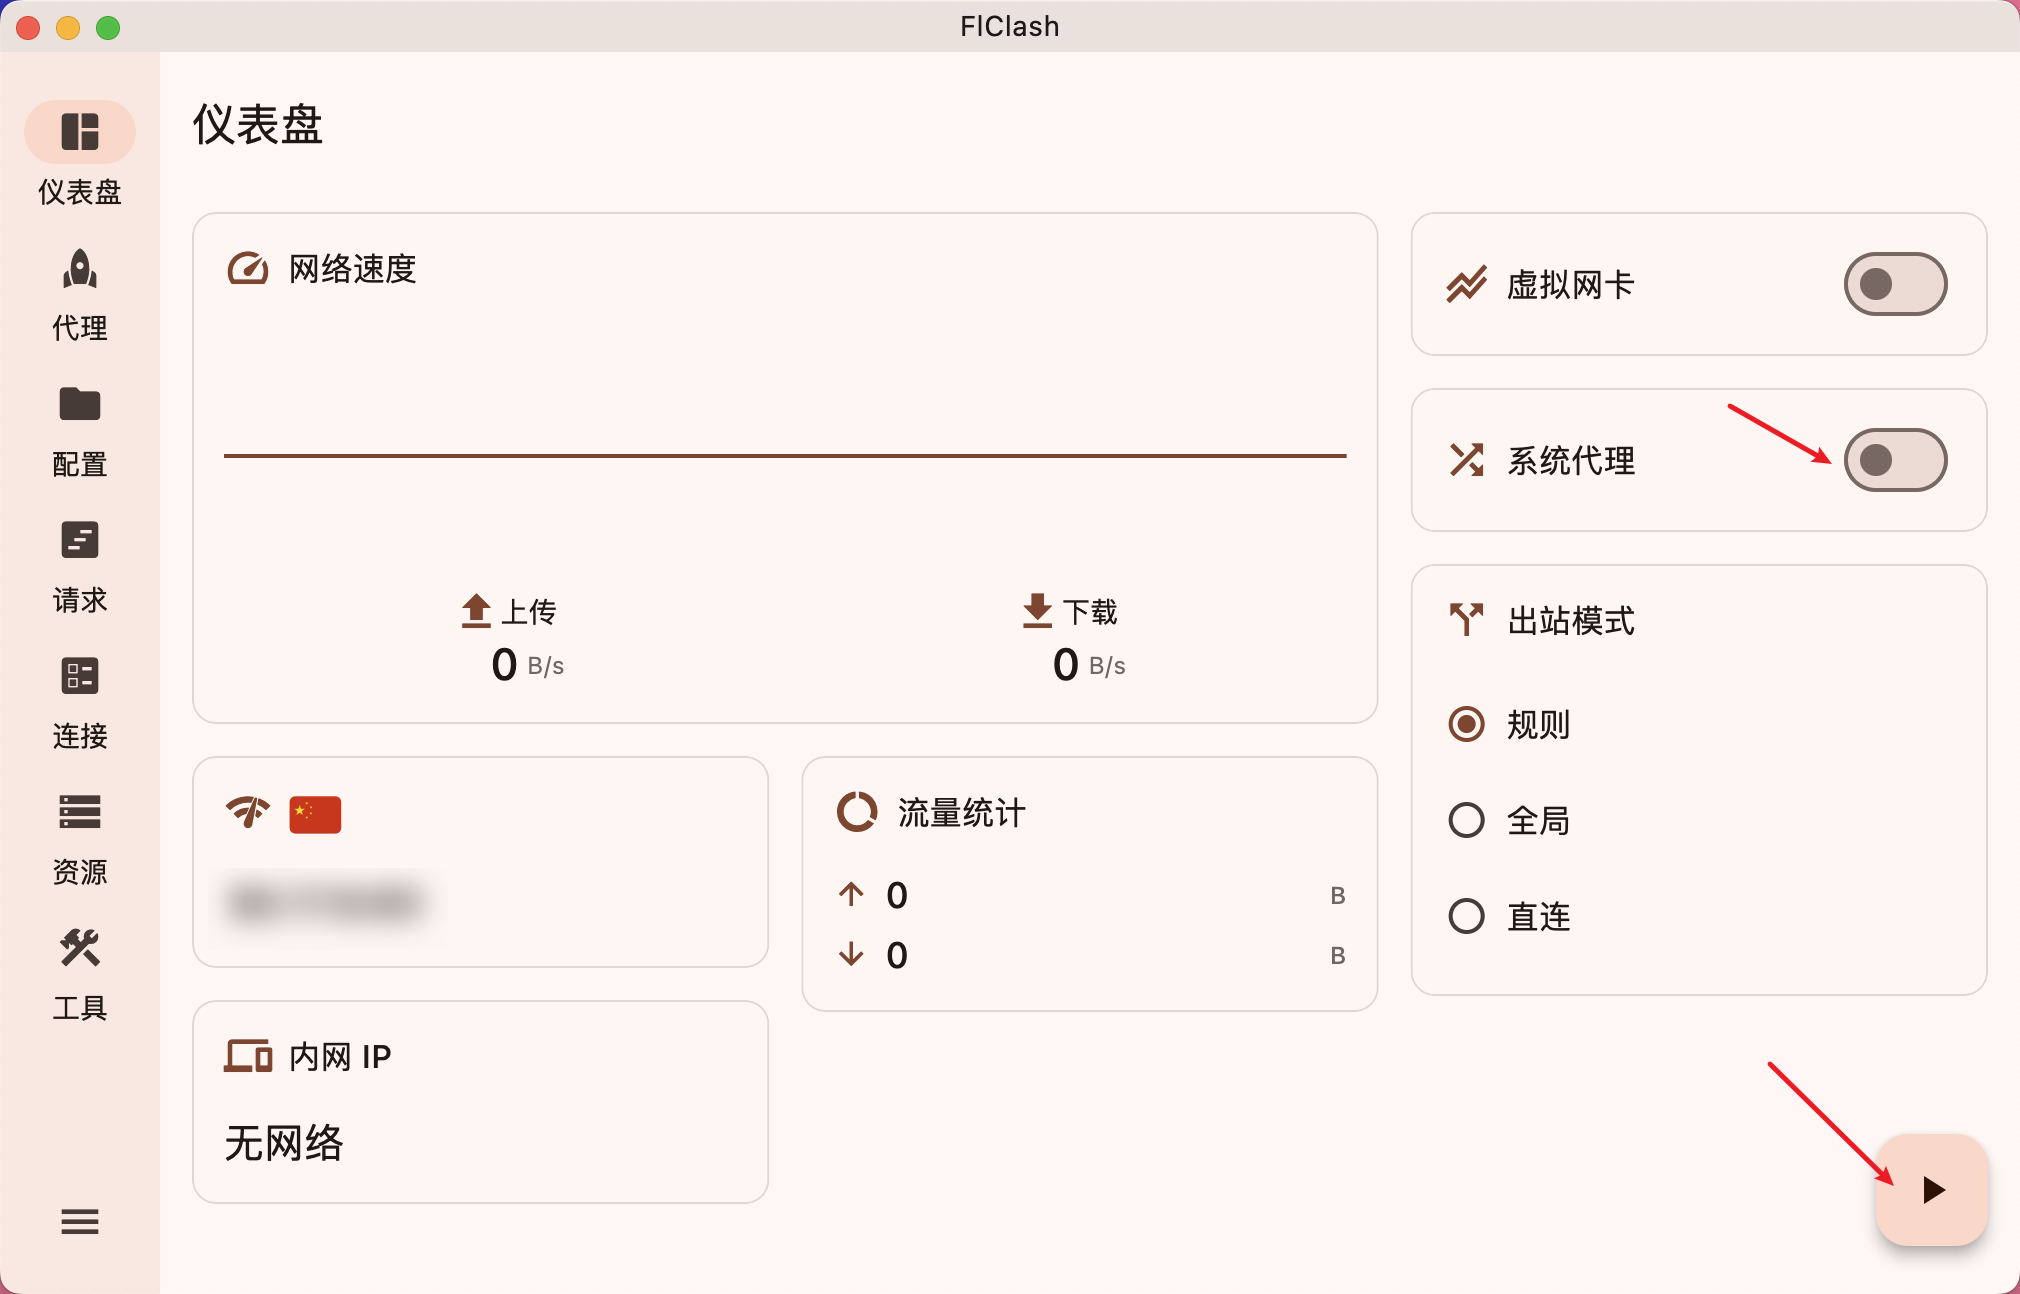2020x1294 pixels.
Task: Open the 代理 rocket icon in sidebar
Action: (x=80, y=268)
